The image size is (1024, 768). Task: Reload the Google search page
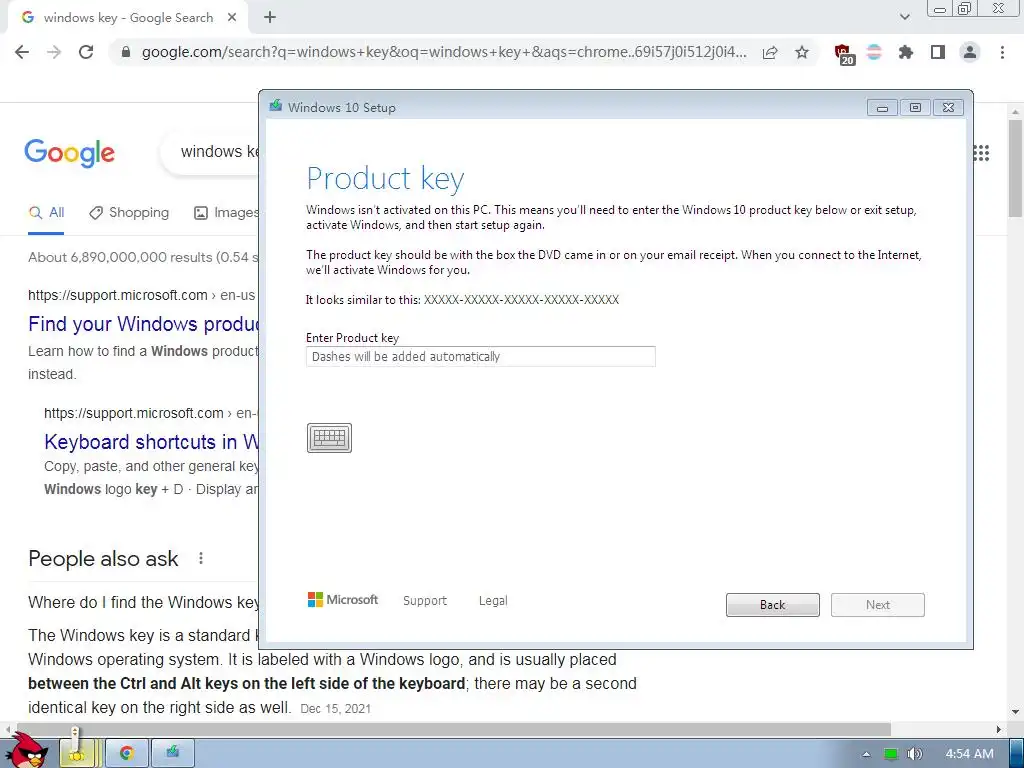(86, 52)
